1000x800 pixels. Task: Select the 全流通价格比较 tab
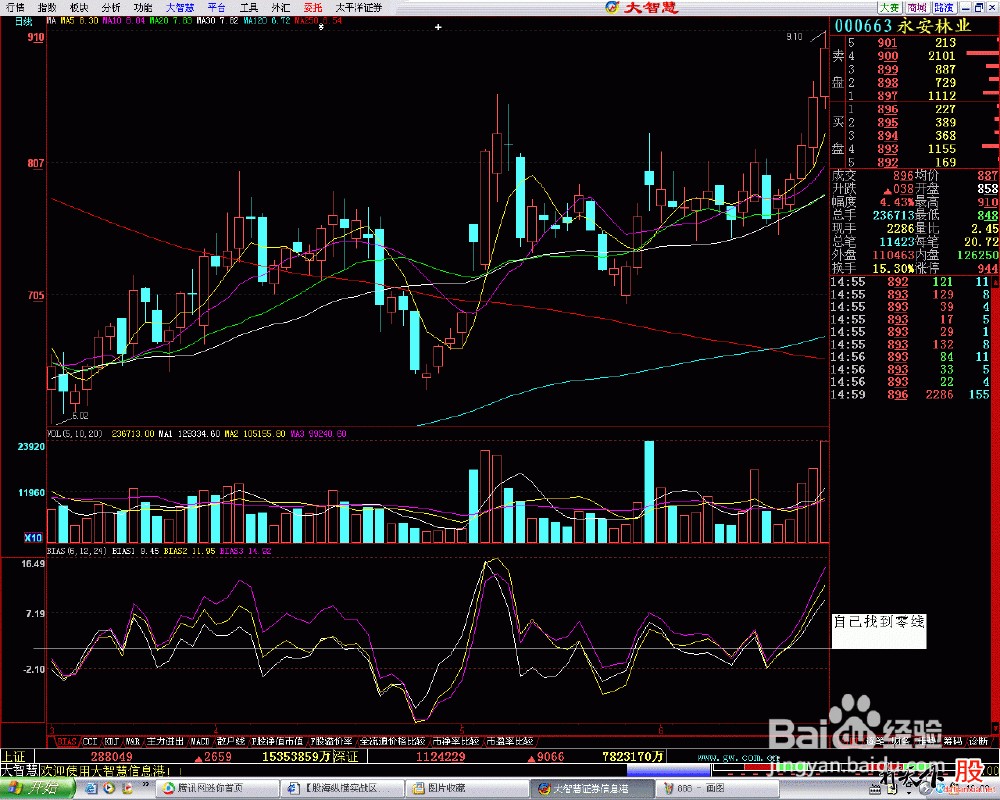tap(393, 741)
